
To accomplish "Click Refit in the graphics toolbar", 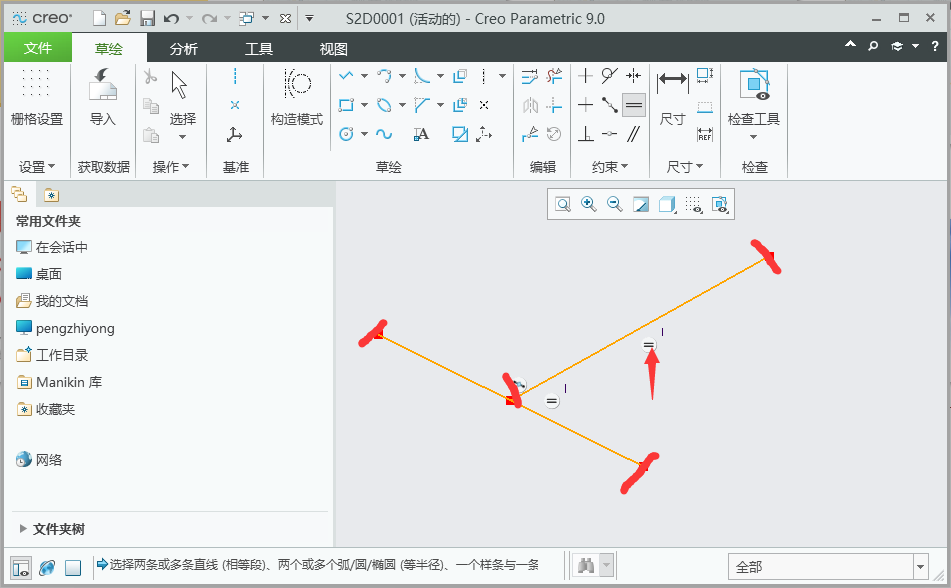I will [563, 204].
